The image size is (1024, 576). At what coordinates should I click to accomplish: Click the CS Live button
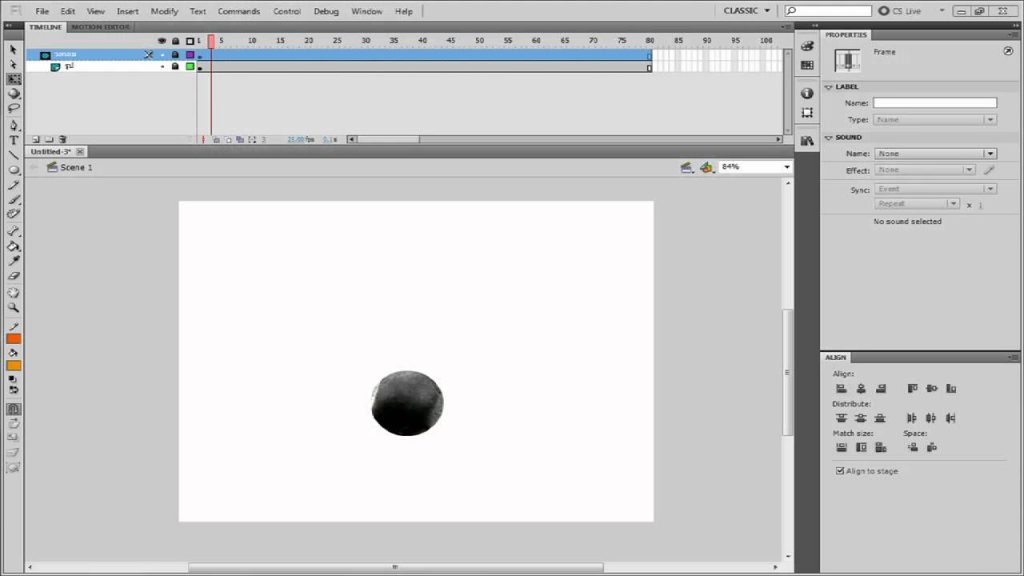(x=900, y=10)
